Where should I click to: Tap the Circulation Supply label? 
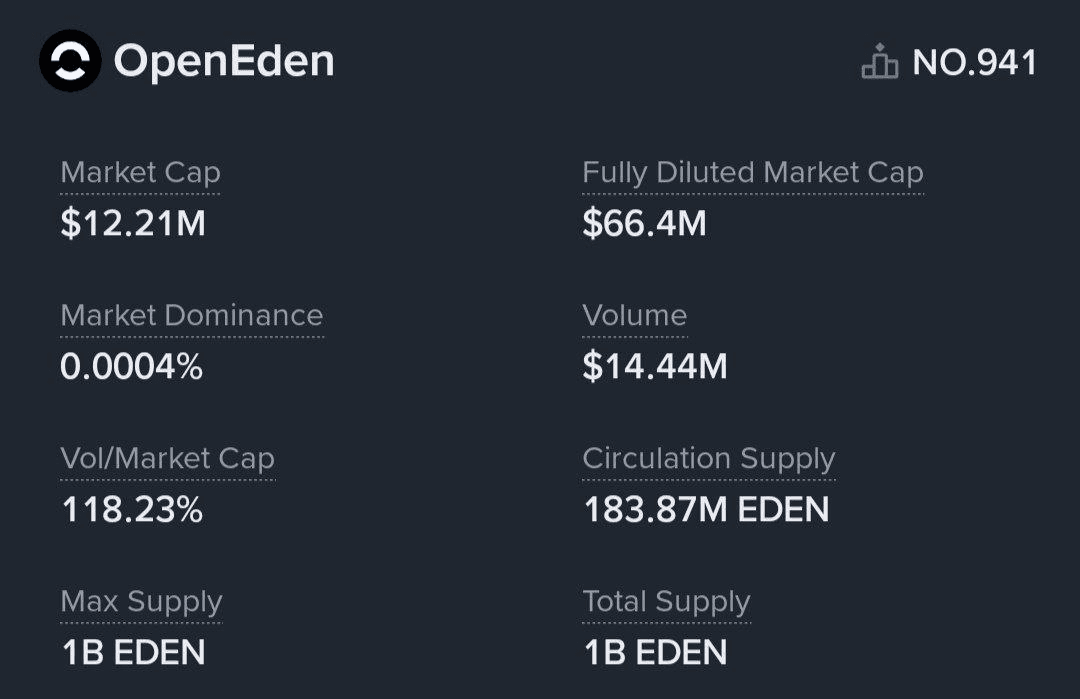(709, 458)
